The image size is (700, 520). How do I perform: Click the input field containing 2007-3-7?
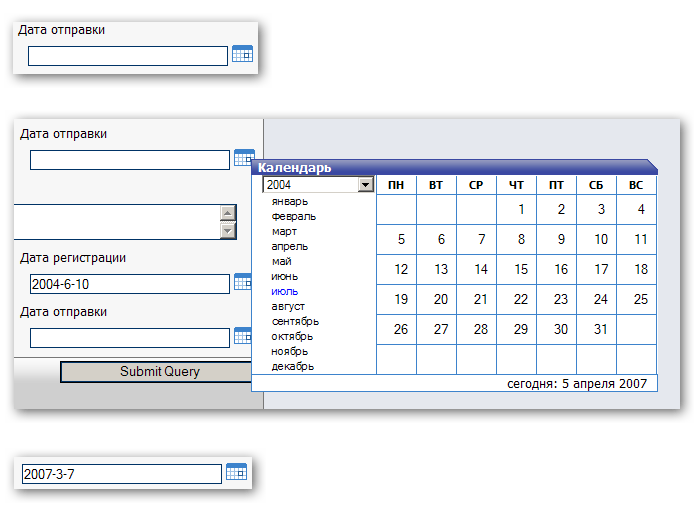pyautogui.click(x=121, y=474)
